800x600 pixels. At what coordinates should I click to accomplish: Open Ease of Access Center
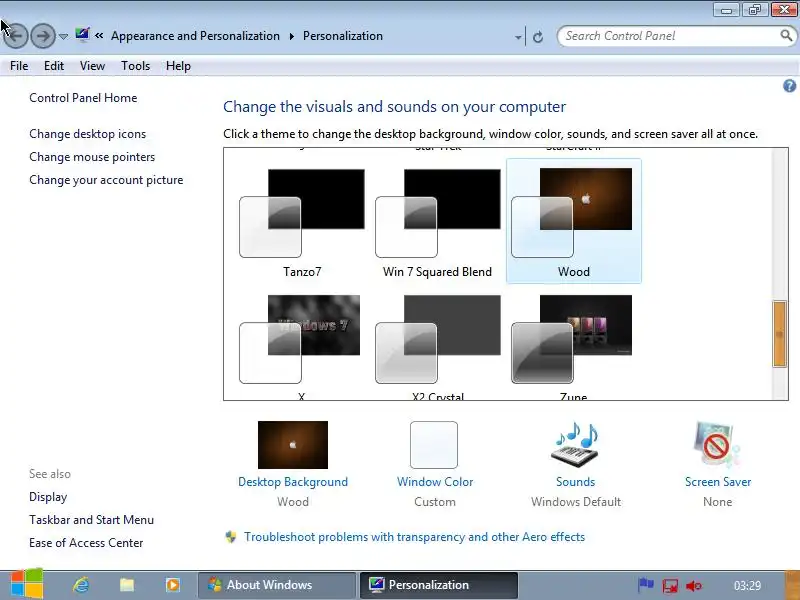[x=86, y=542]
